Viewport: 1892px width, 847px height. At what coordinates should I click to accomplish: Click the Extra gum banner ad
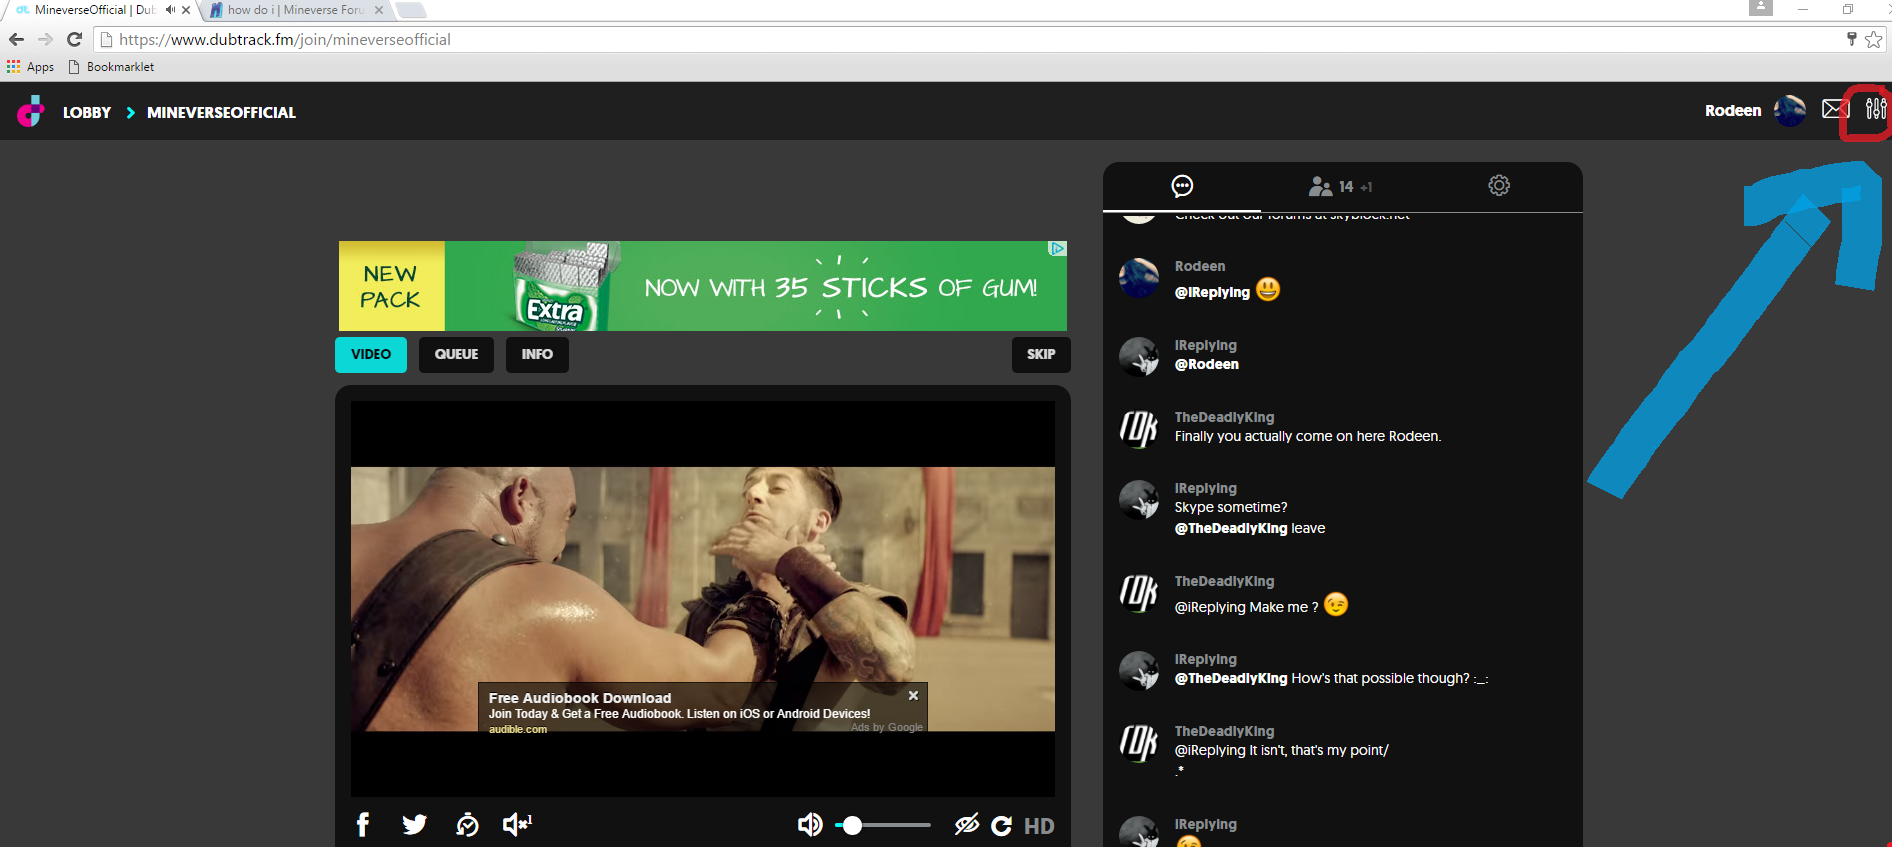703,286
